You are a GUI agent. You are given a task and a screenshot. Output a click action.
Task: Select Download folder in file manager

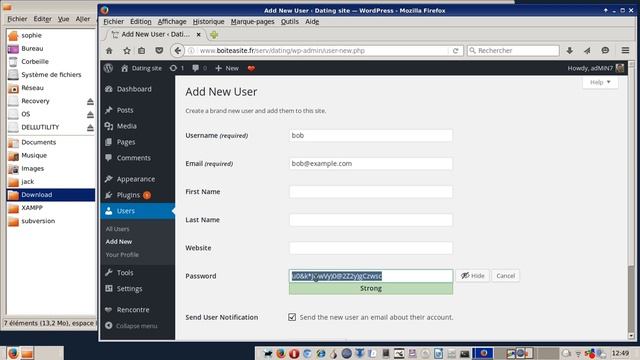pyautogui.click(x=51, y=195)
